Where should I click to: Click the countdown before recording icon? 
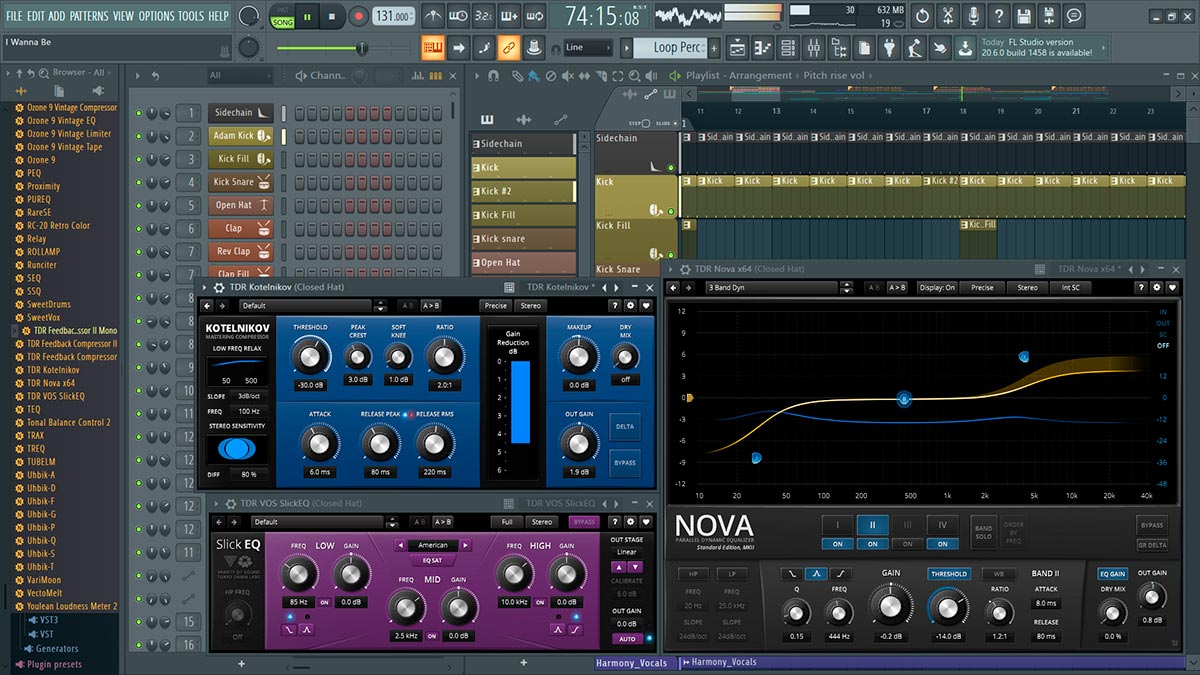[x=483, y=16]
